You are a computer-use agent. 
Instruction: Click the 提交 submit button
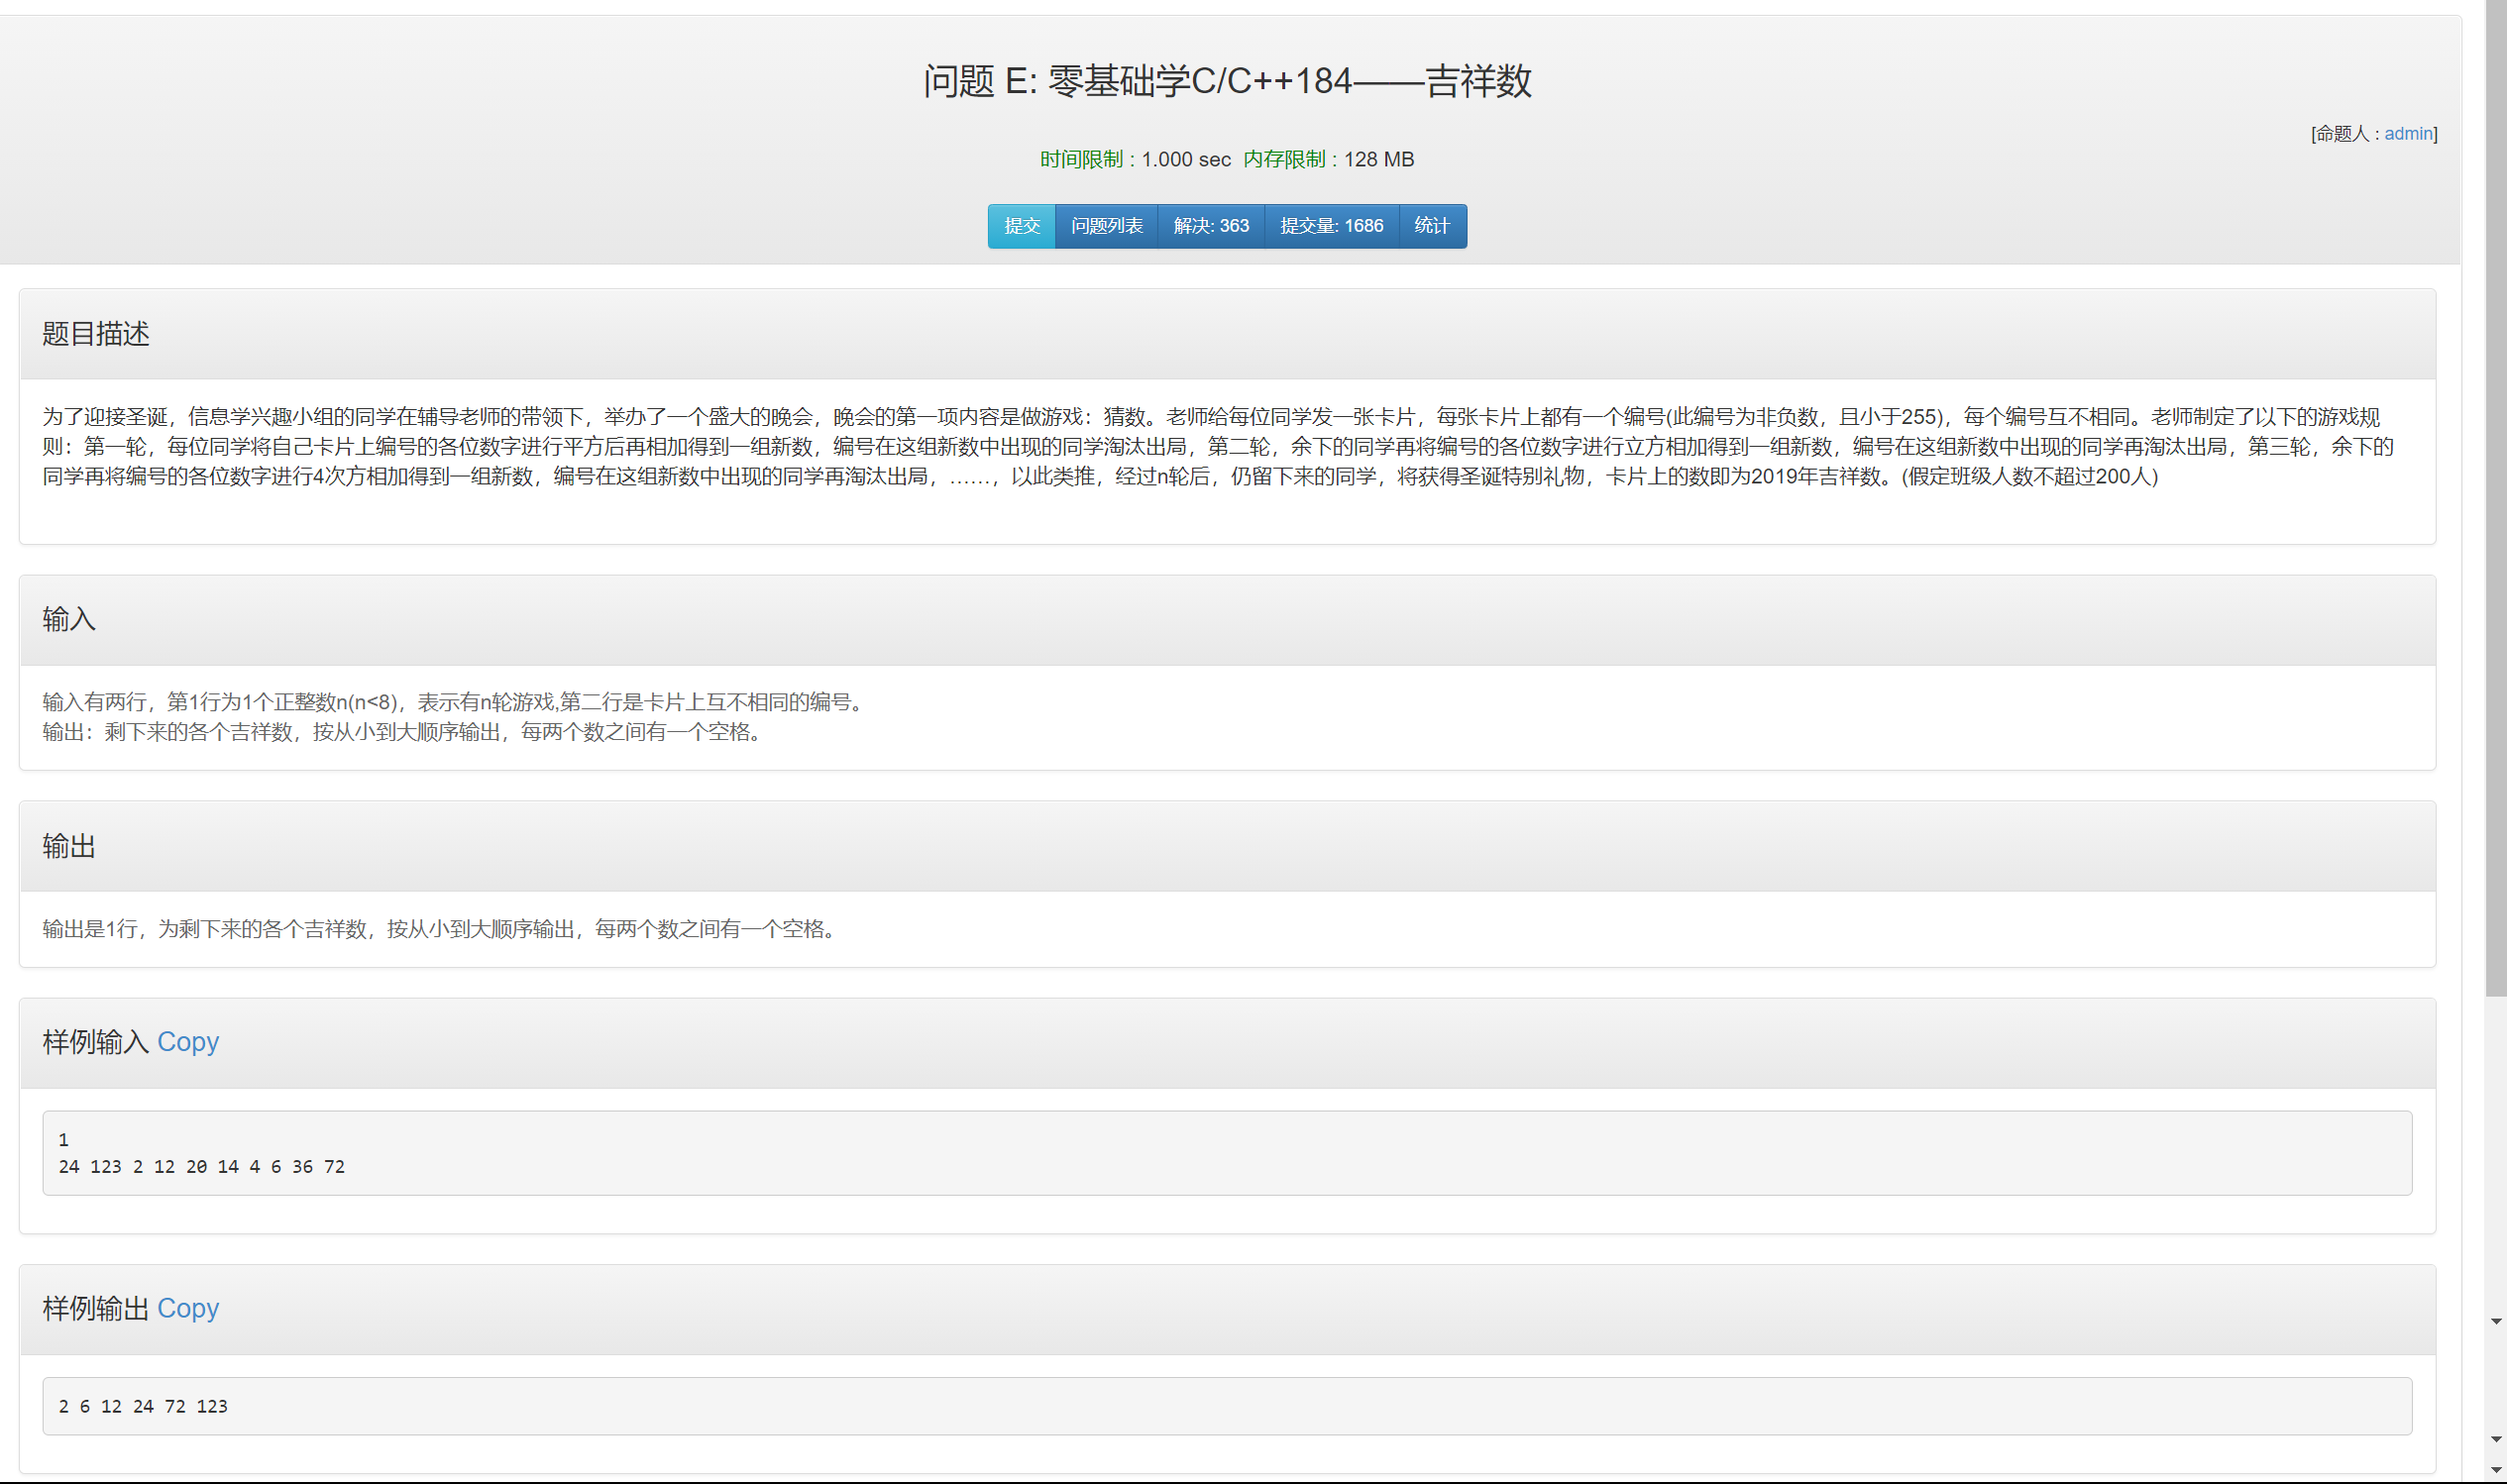click(1021, 226)
